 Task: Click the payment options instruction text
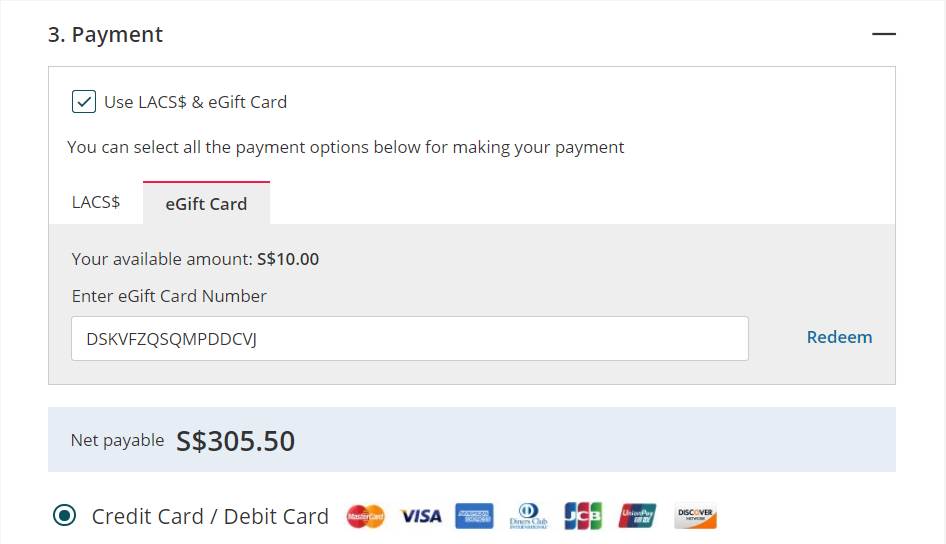[x=345, y=147]
